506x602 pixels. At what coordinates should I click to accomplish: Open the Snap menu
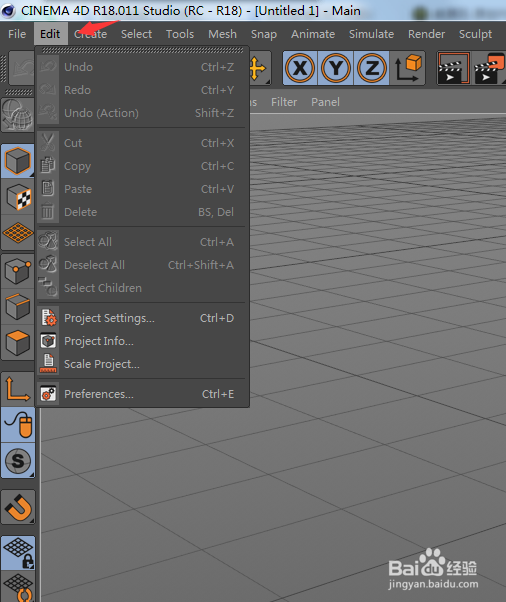click(x=264, y=34)
